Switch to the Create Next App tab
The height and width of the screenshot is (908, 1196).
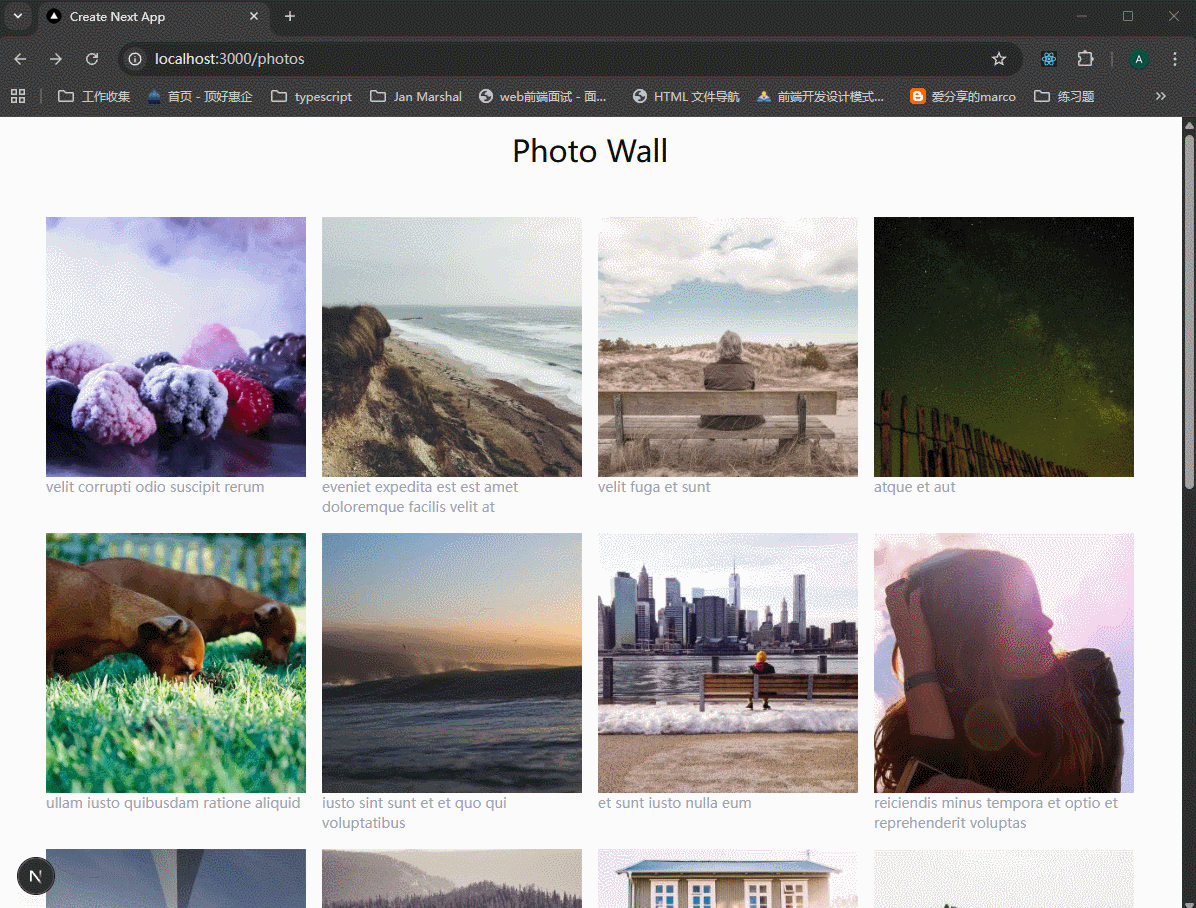[140, 17]
